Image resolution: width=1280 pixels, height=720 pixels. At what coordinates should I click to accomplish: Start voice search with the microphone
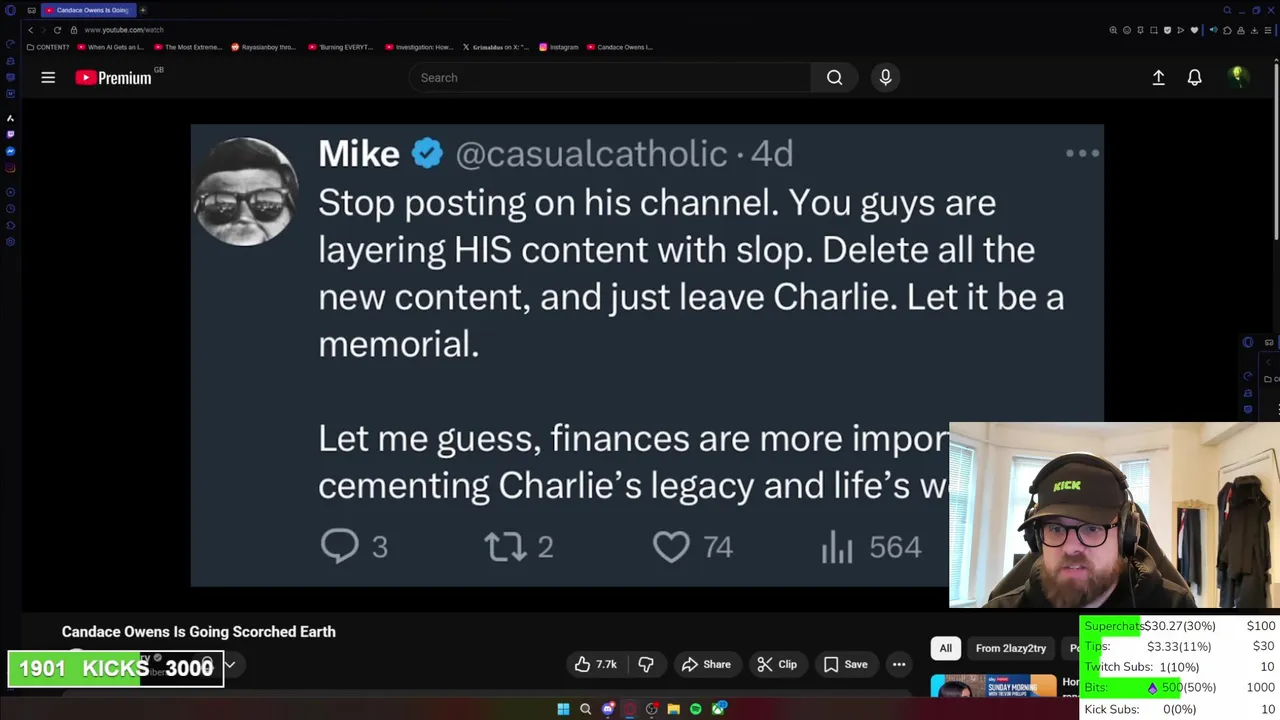[885, 77]
